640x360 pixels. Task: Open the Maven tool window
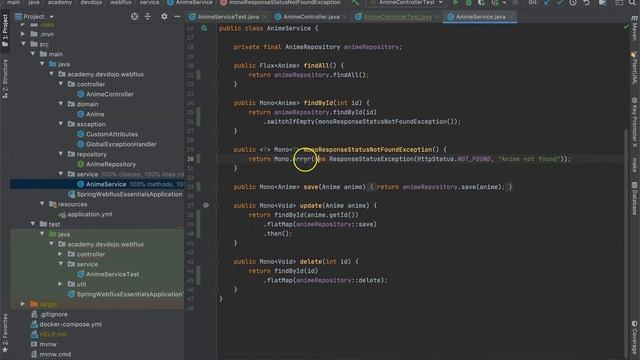[x=634, y=29]
